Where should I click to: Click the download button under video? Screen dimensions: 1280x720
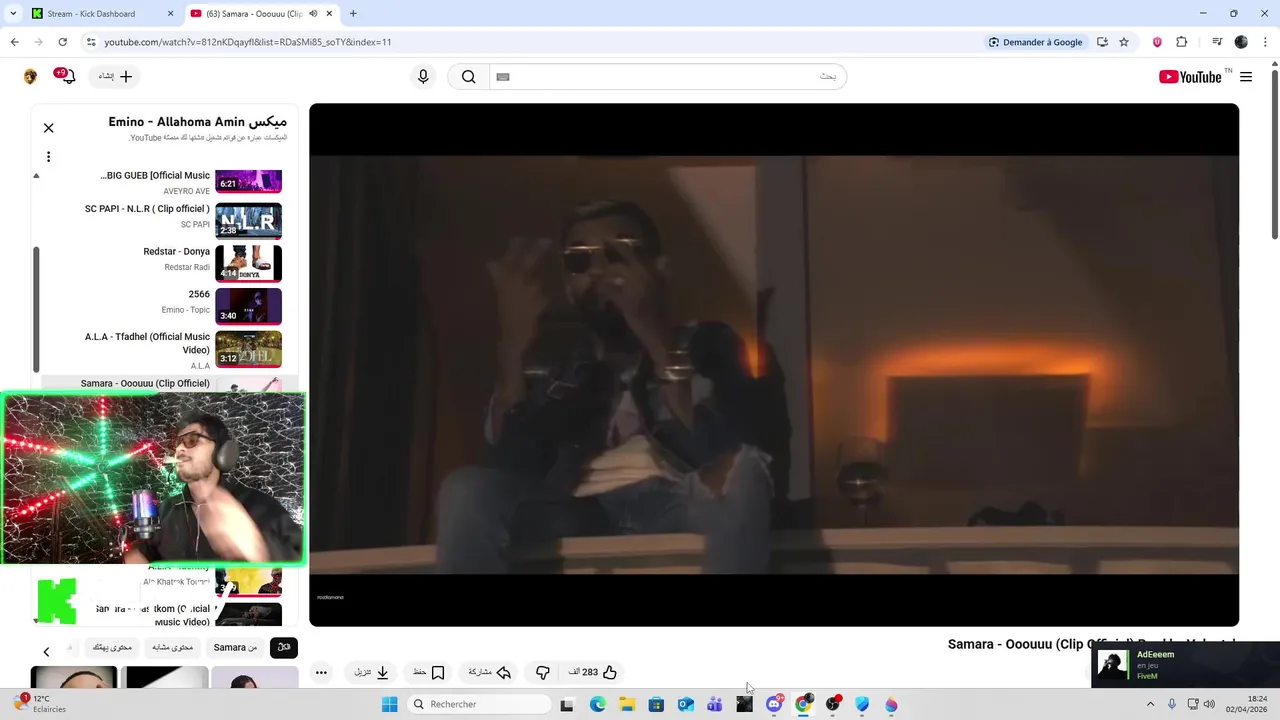[x=372, y=672]
